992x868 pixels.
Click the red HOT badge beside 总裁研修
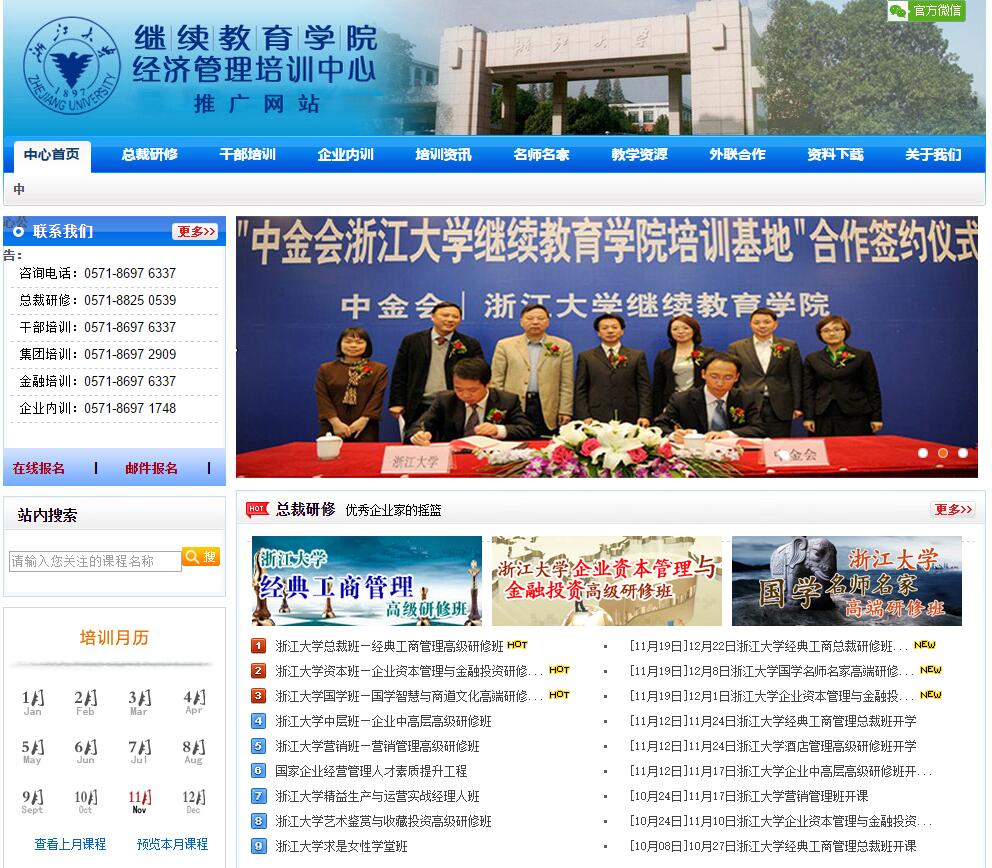coord(257,509)
